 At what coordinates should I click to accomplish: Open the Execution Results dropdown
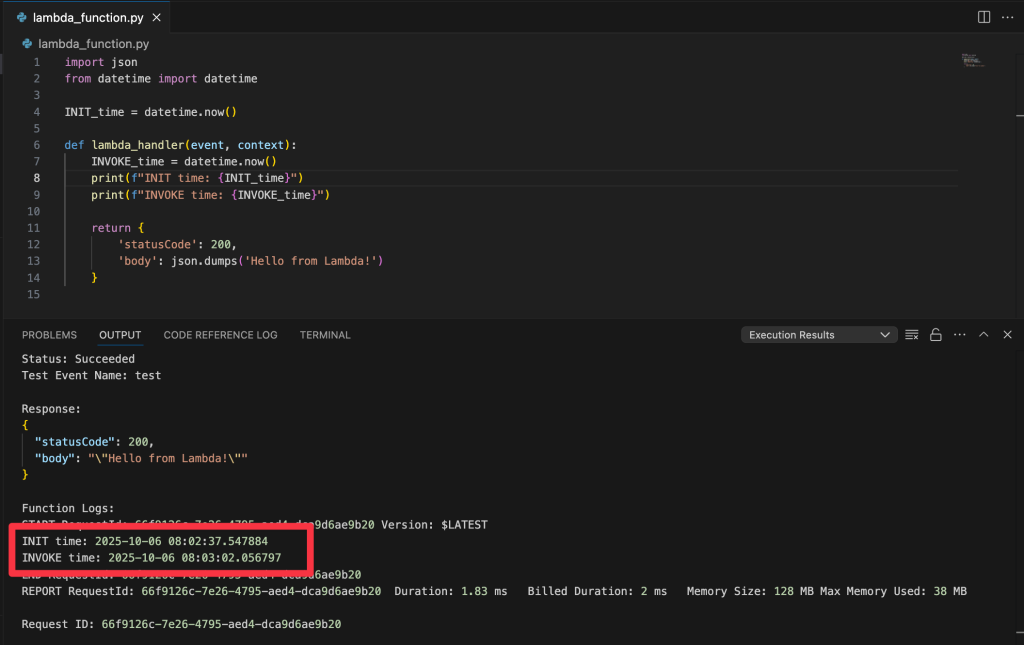point(819,335)
